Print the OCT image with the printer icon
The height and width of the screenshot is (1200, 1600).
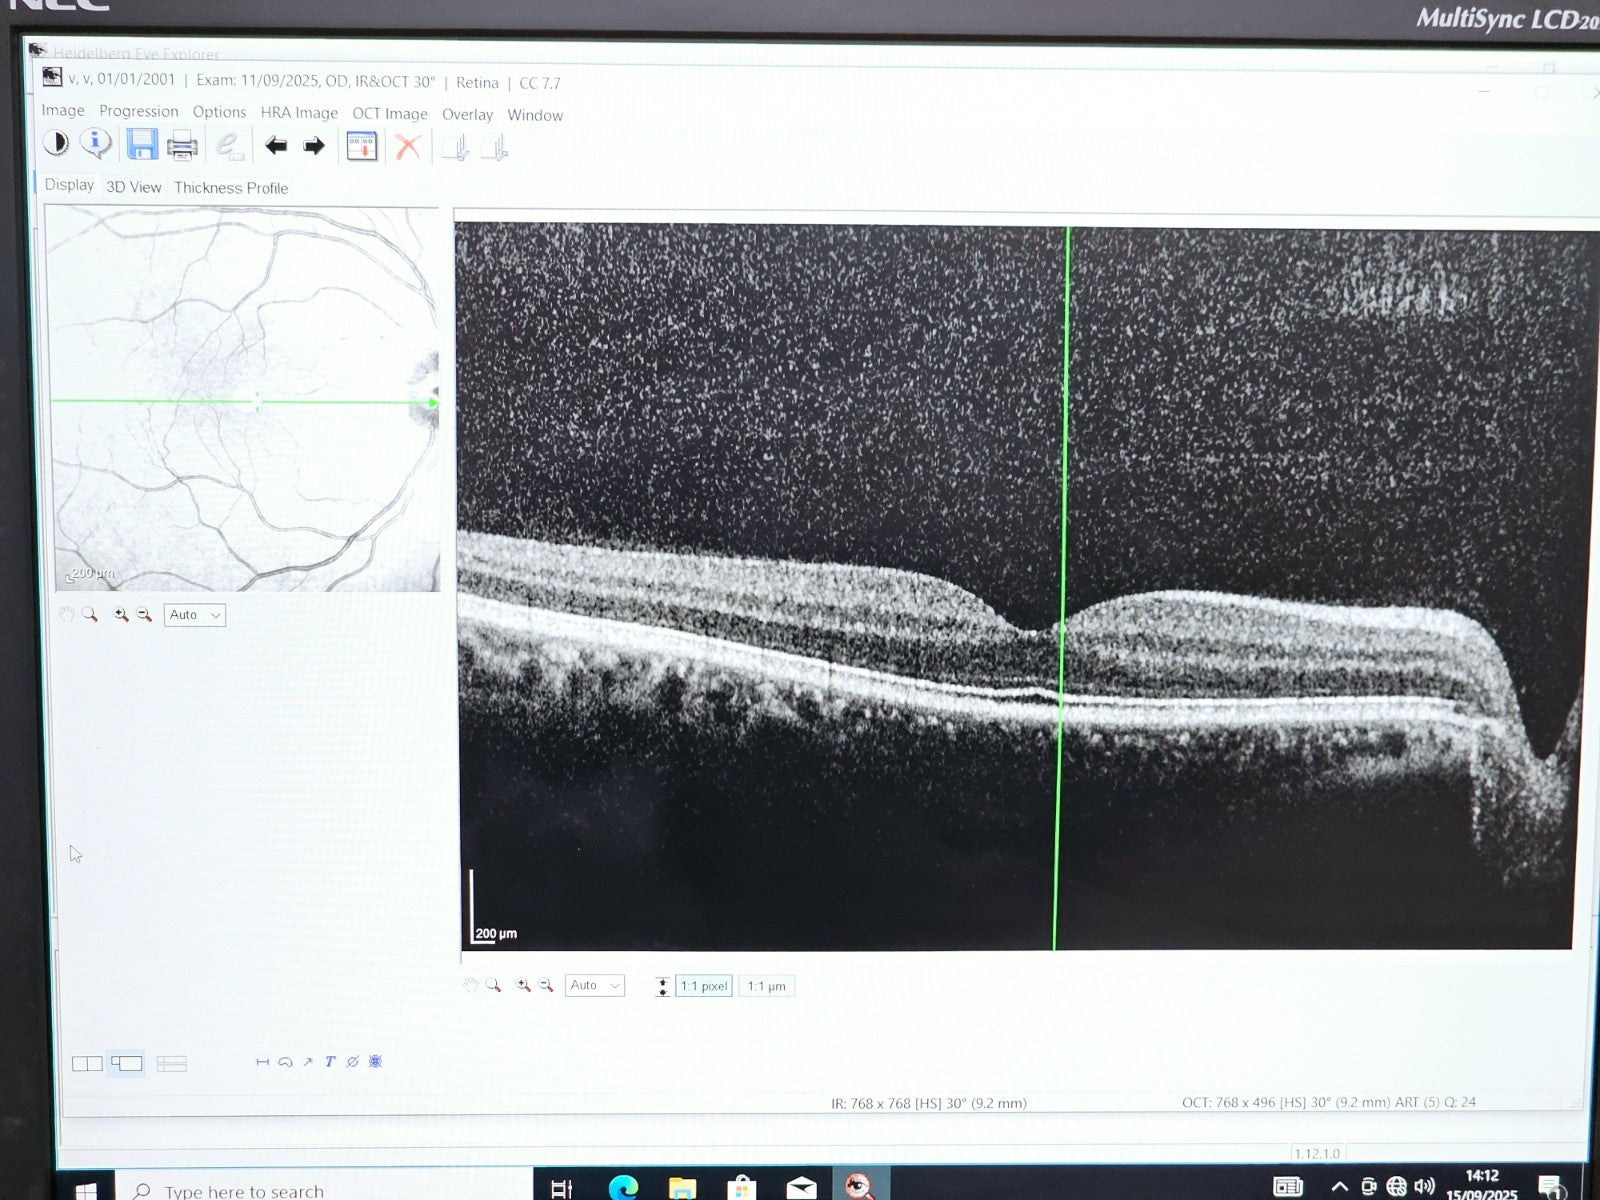[x=181, y=143]
